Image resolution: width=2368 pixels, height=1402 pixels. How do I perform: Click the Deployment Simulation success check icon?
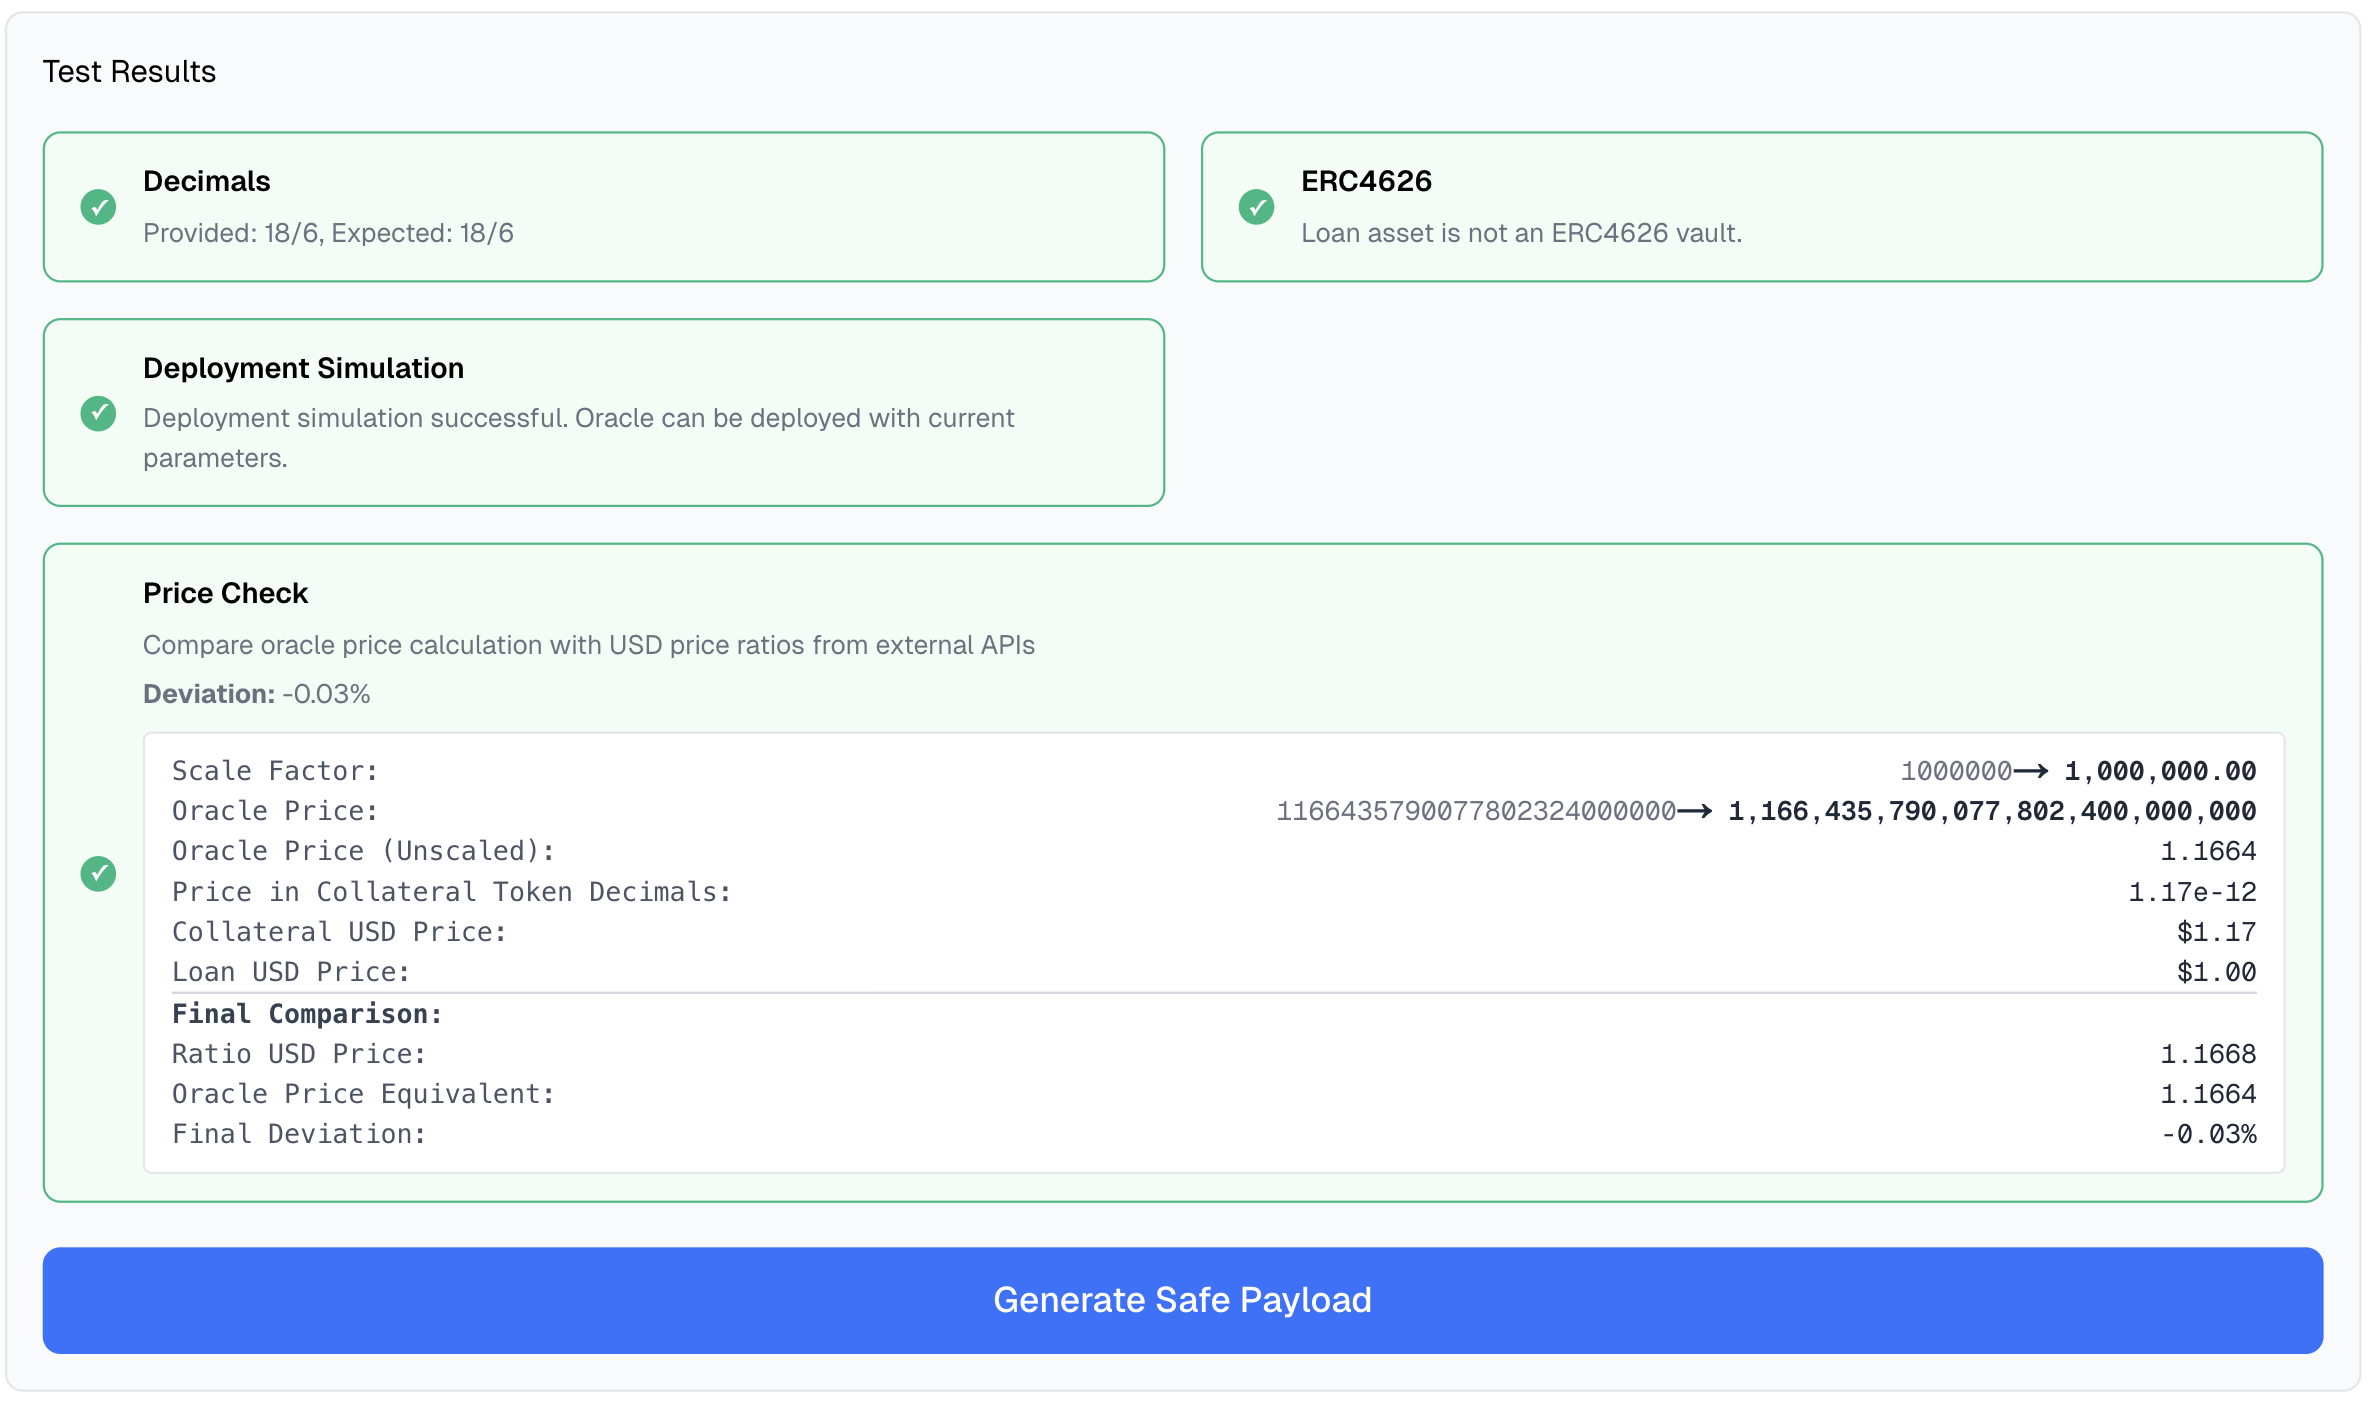98,413
